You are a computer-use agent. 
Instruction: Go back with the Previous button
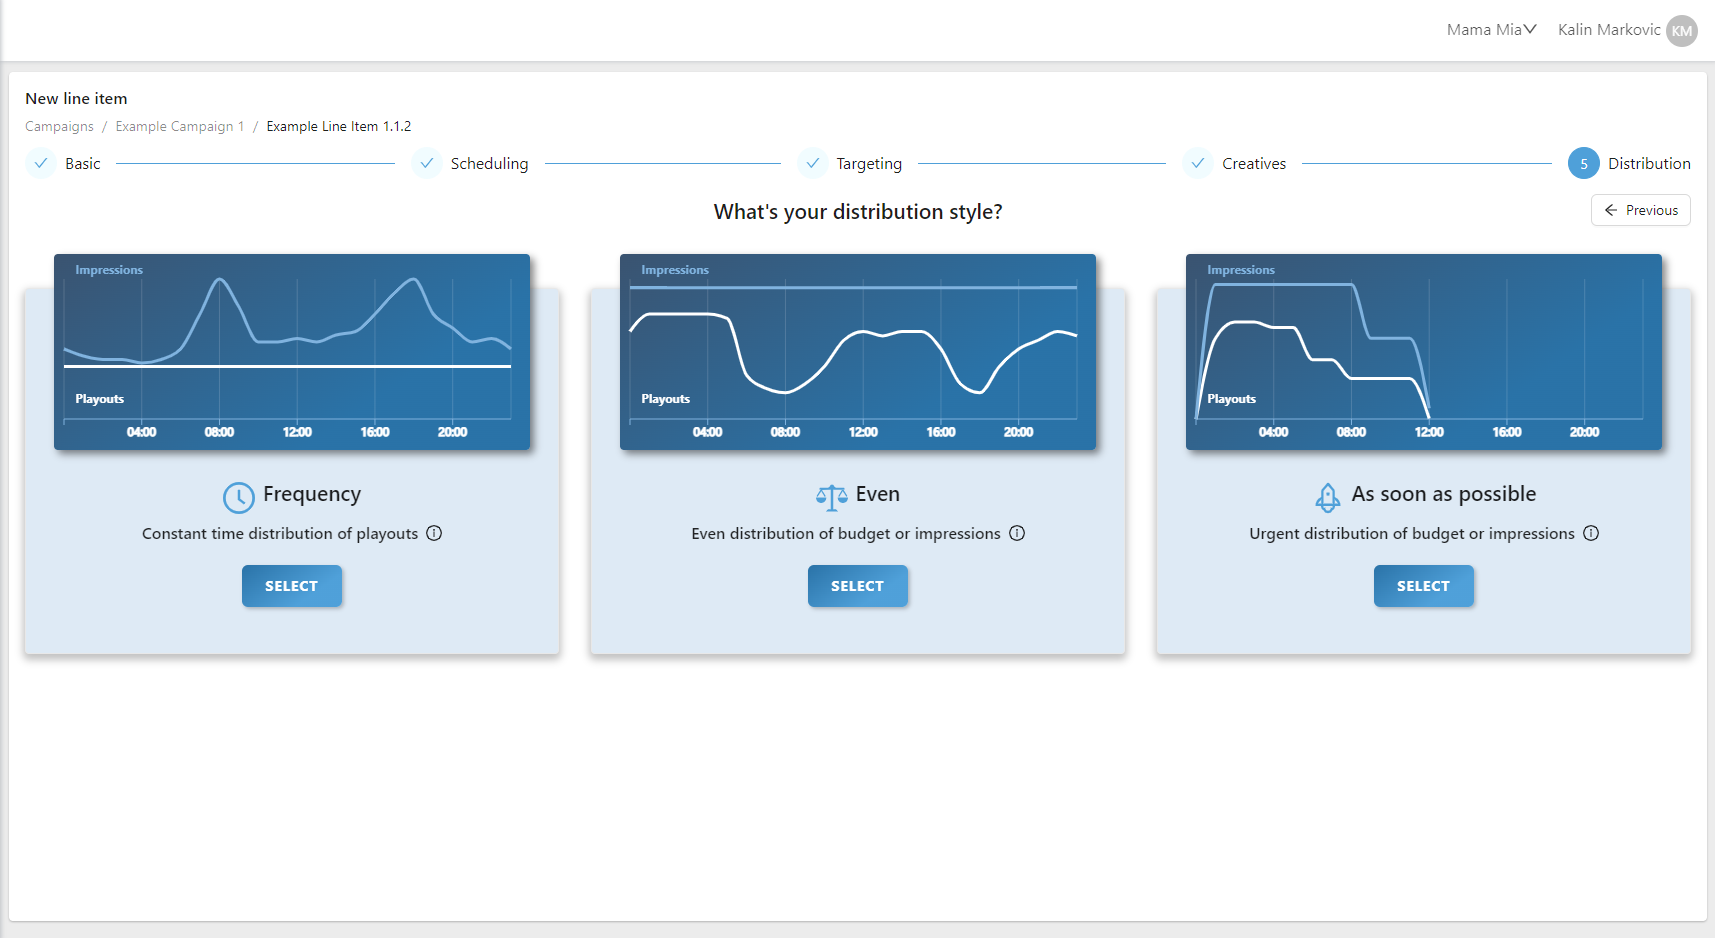1640,210
